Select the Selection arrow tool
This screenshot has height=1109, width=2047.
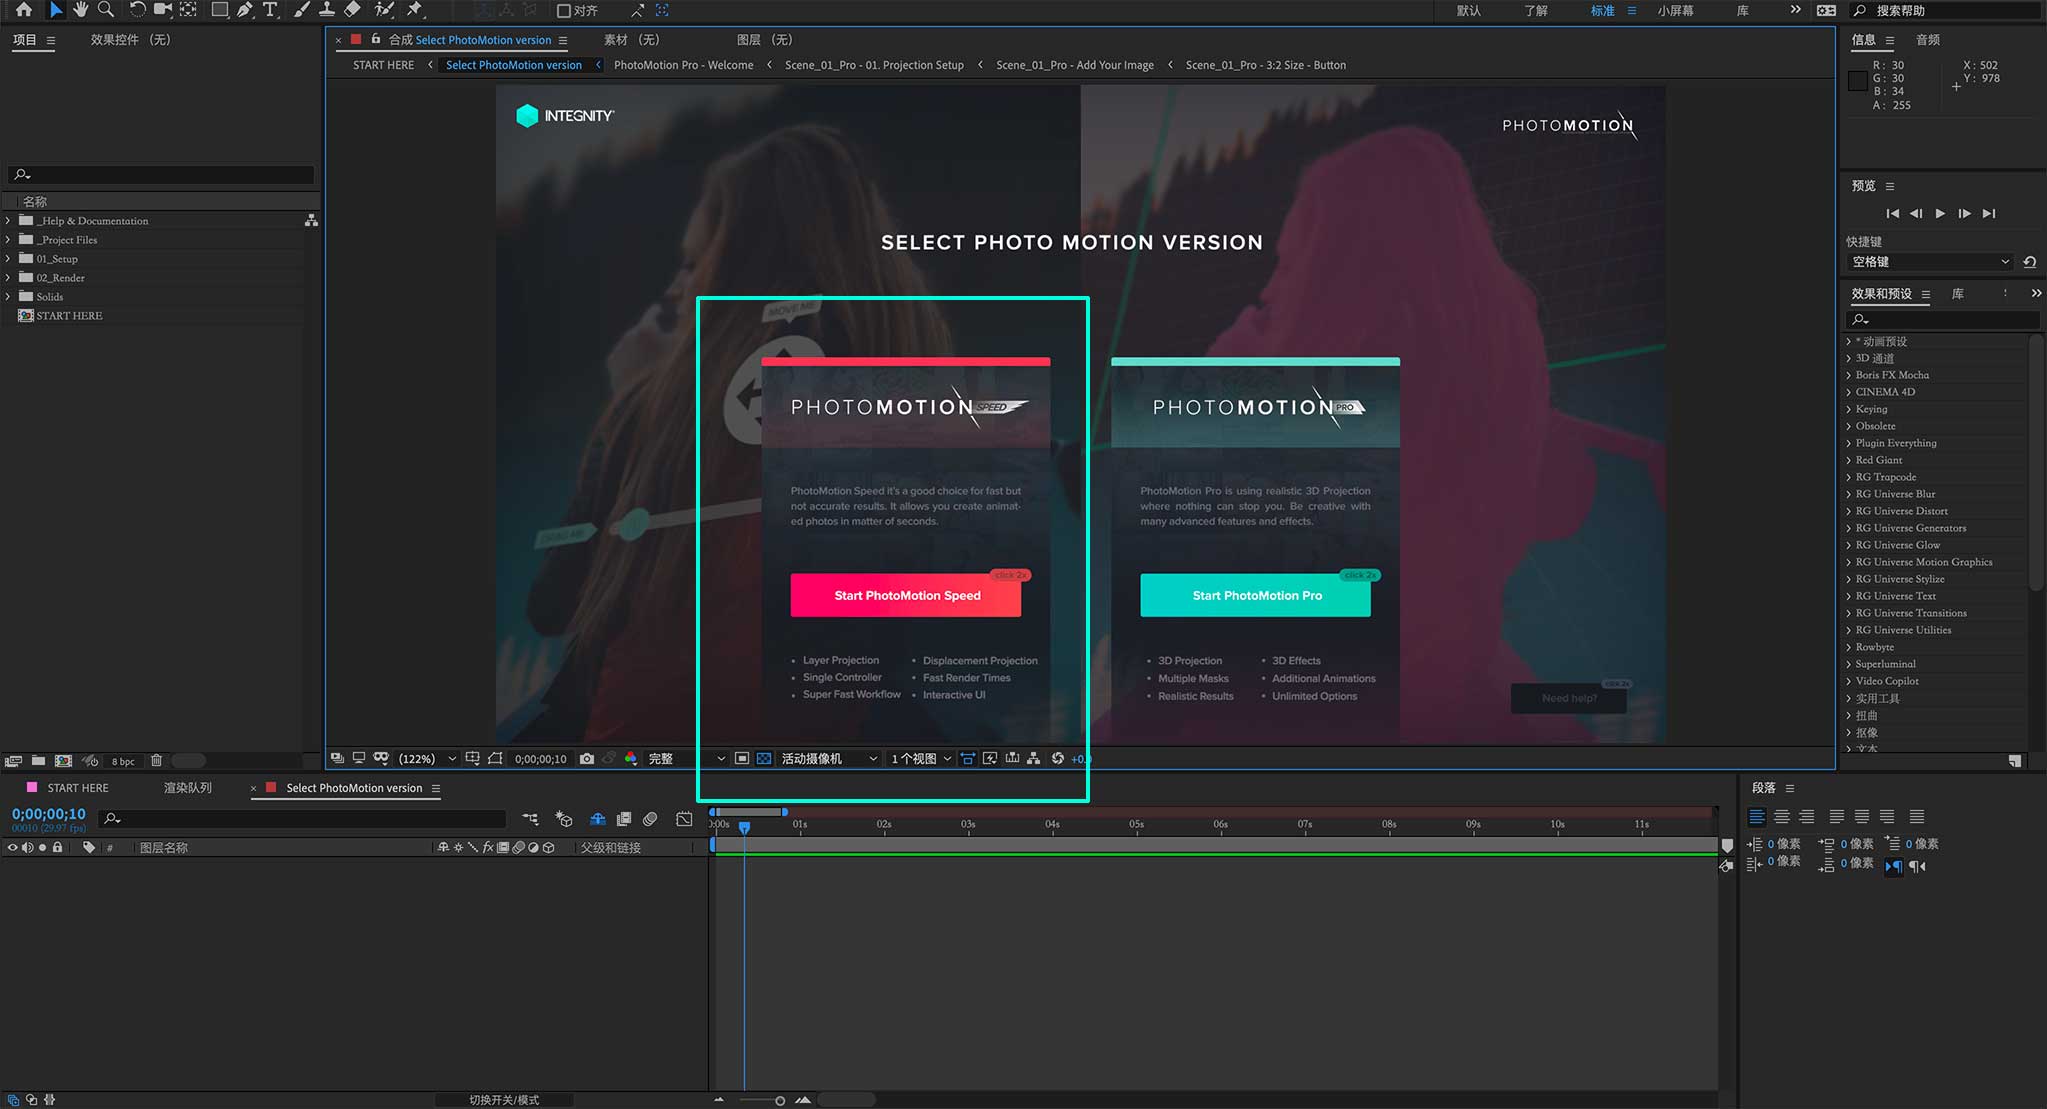click(55, 10)
